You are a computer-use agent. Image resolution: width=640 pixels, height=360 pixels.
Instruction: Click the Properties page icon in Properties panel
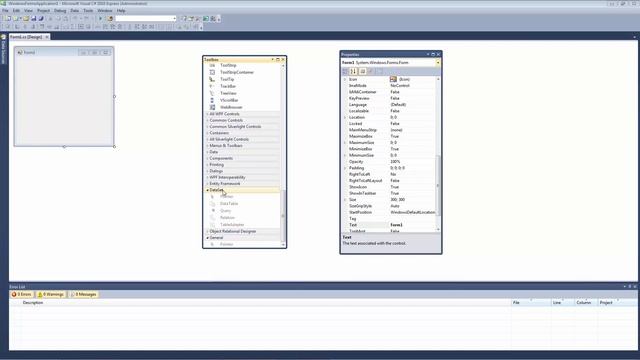point(362,71)
